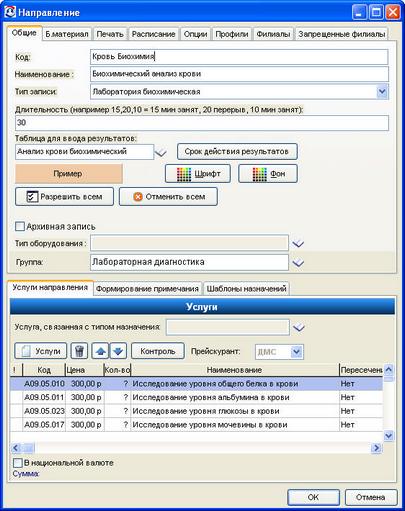This screenshot has width=405, height=511.
Task: Click the horizontal scrollbar left arrow
Action: click(x=16, y=448)
